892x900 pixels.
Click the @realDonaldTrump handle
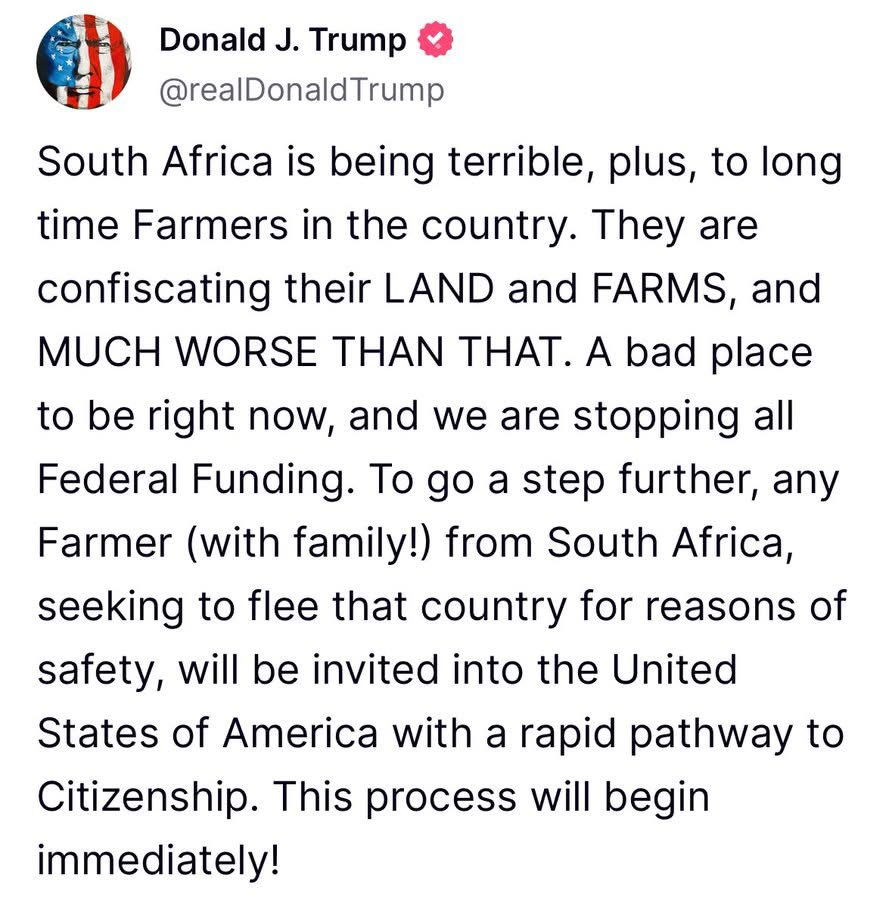[x=302, y=91]
